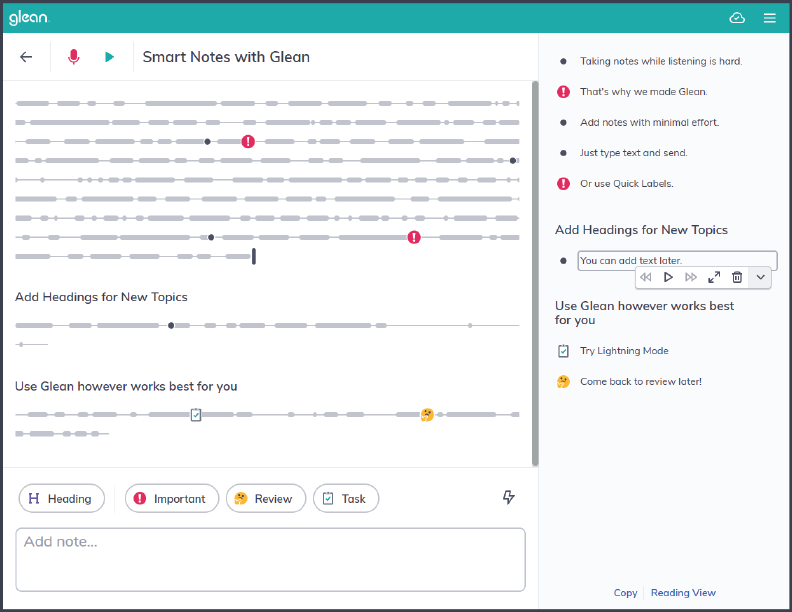Select note 'Add notes with minimal effort.'
This screenshot has width=792, height=612.
(x=650, y=123)
